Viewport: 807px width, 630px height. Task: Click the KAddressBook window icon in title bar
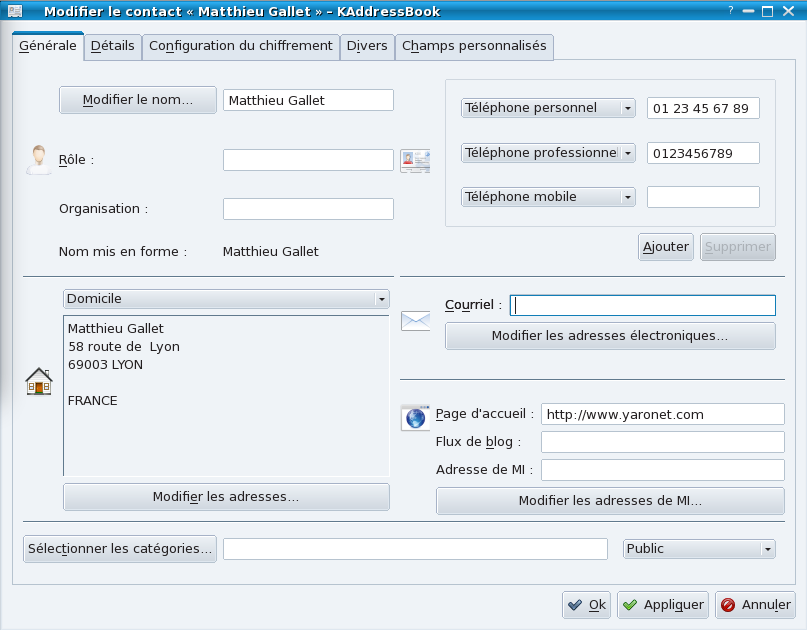pyautogui.click(x=15, y=11)
